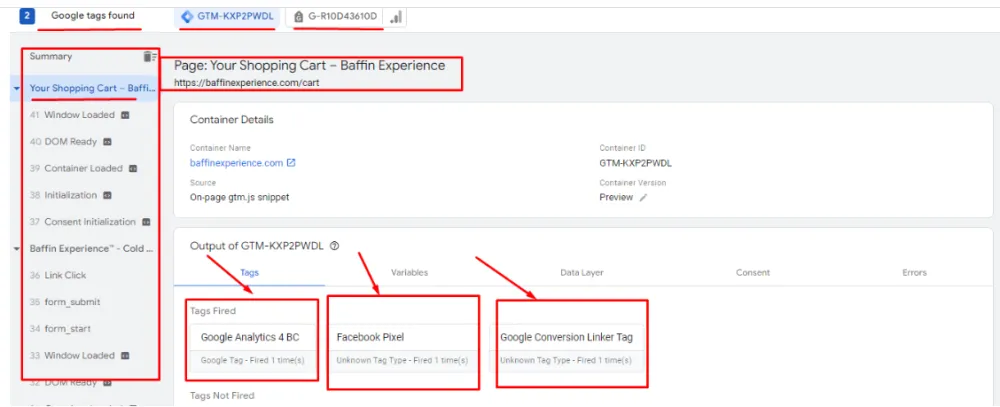Click the external-link icon next to baffinexperience.com
Viewport: 1000px width, 407px height.
click(291, 163)
